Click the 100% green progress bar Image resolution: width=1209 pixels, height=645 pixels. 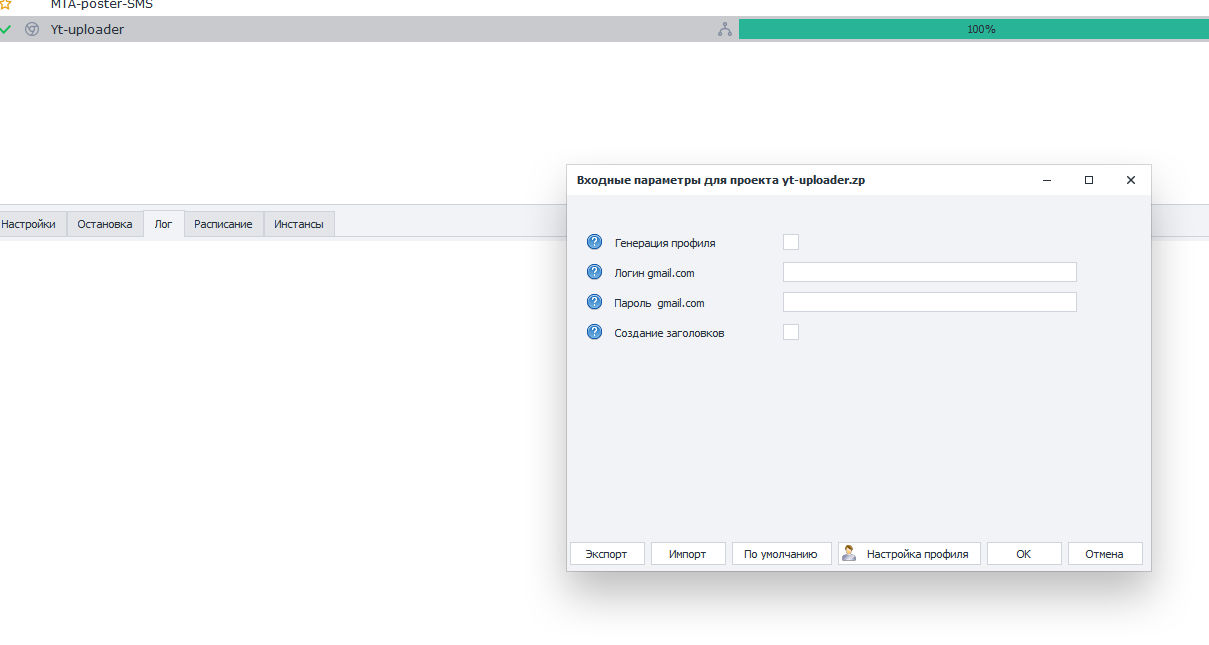(974, 29)
